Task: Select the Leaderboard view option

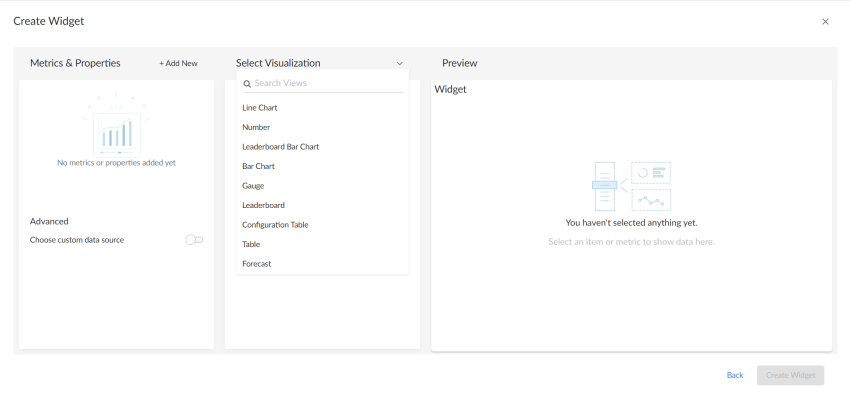Action: (263, 205)
